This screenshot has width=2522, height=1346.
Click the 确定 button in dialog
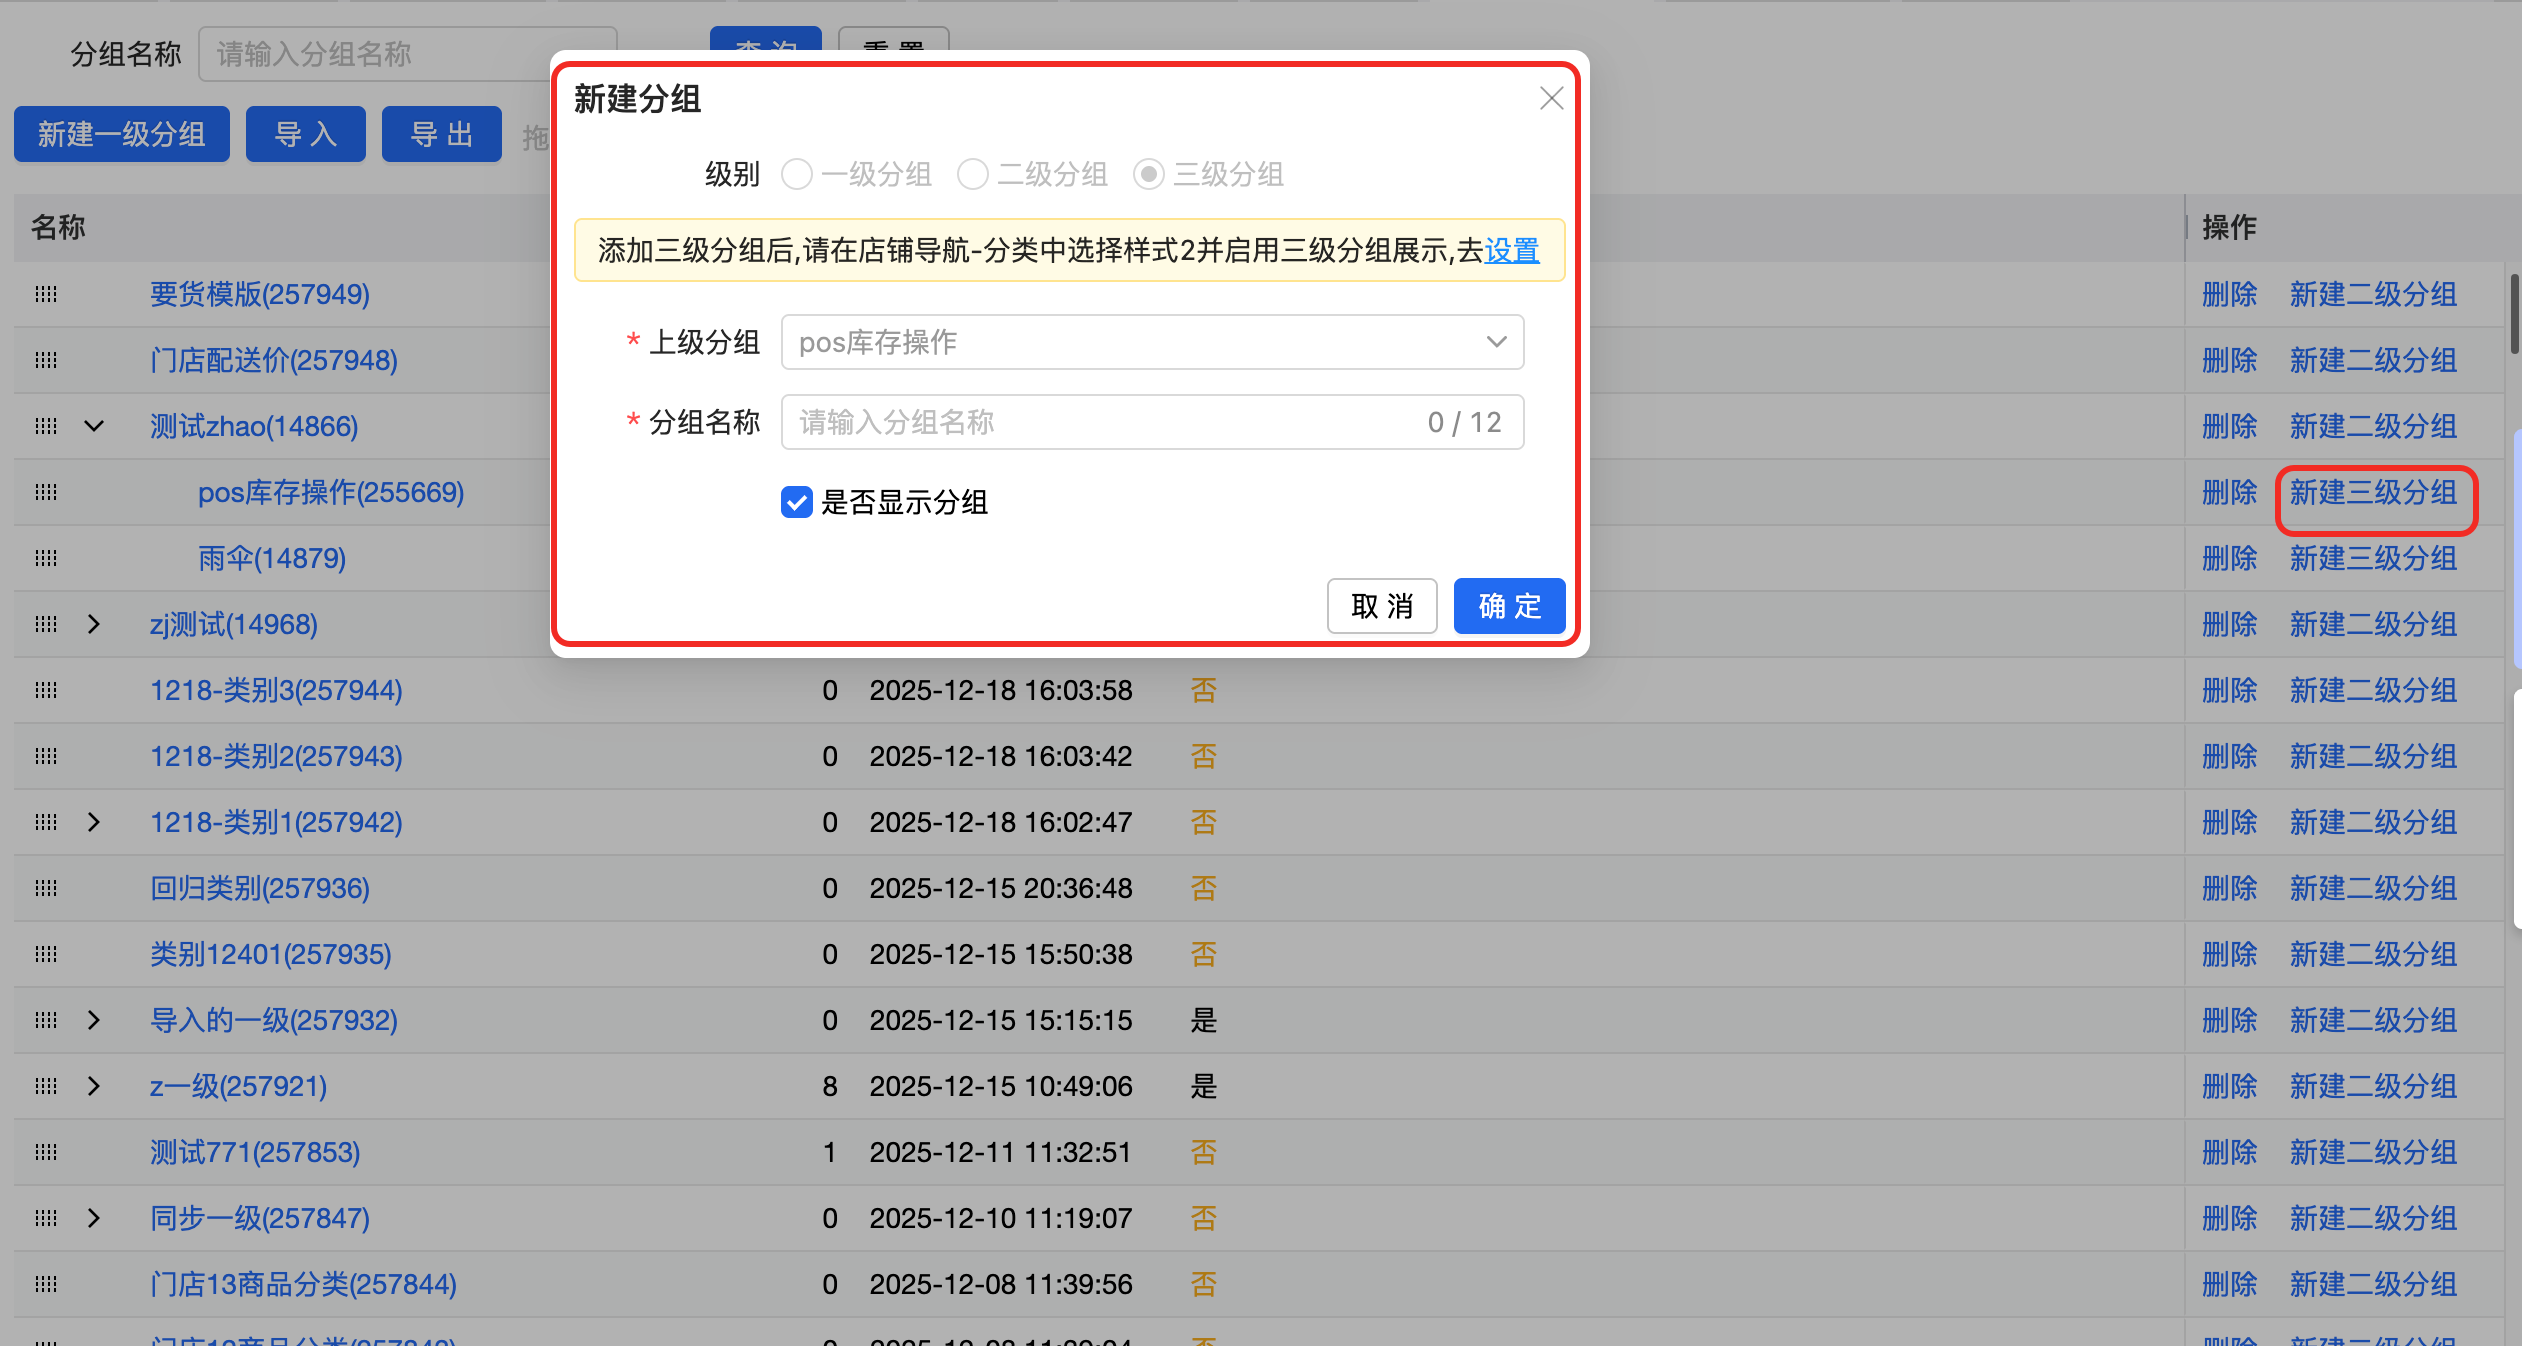(x=1509, y=606)
